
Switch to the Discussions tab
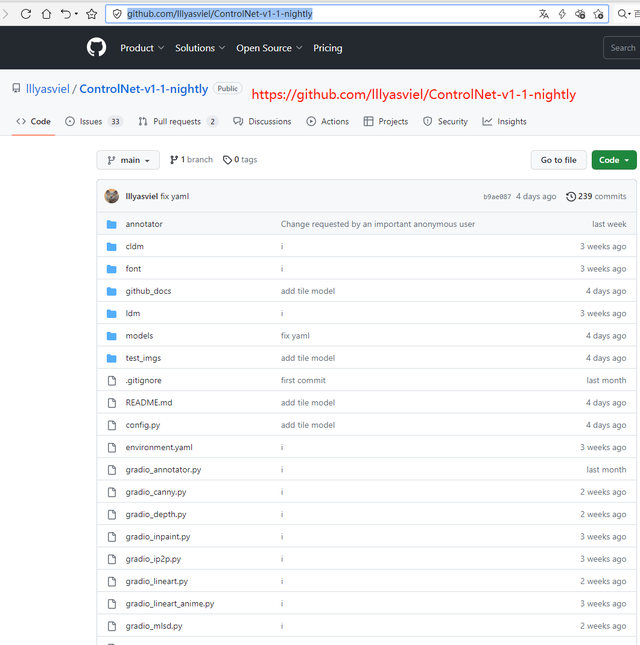point(262,121)
